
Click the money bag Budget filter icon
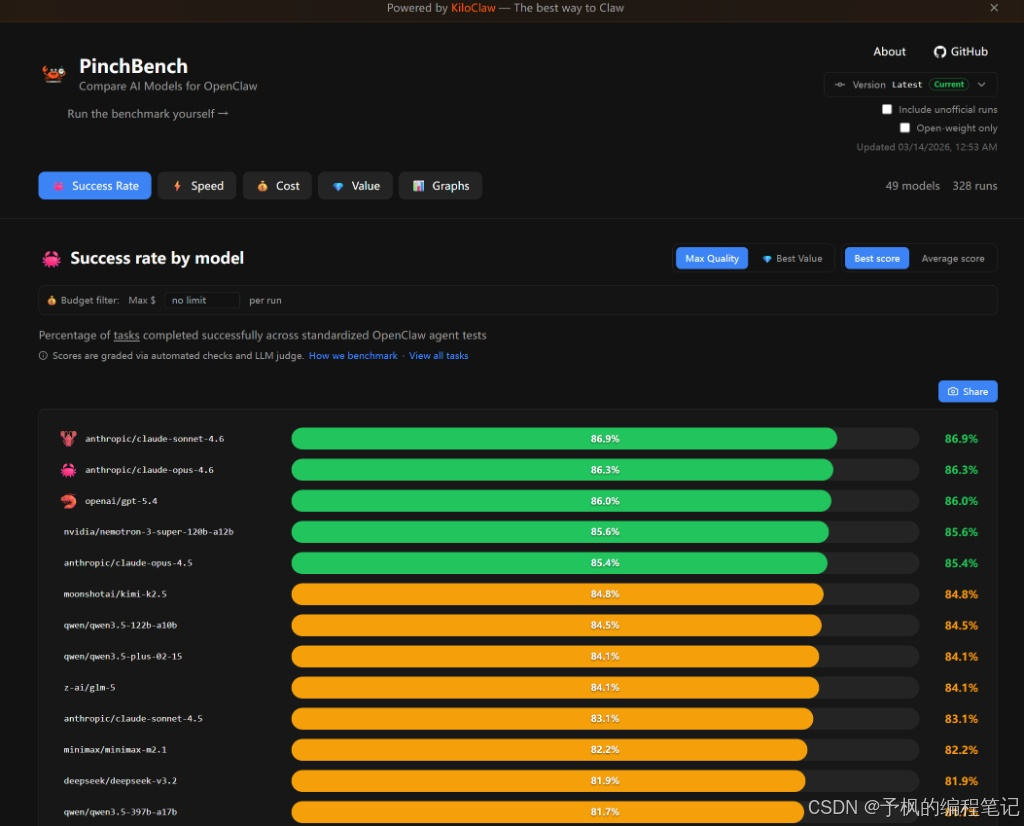tap(52, 300)
